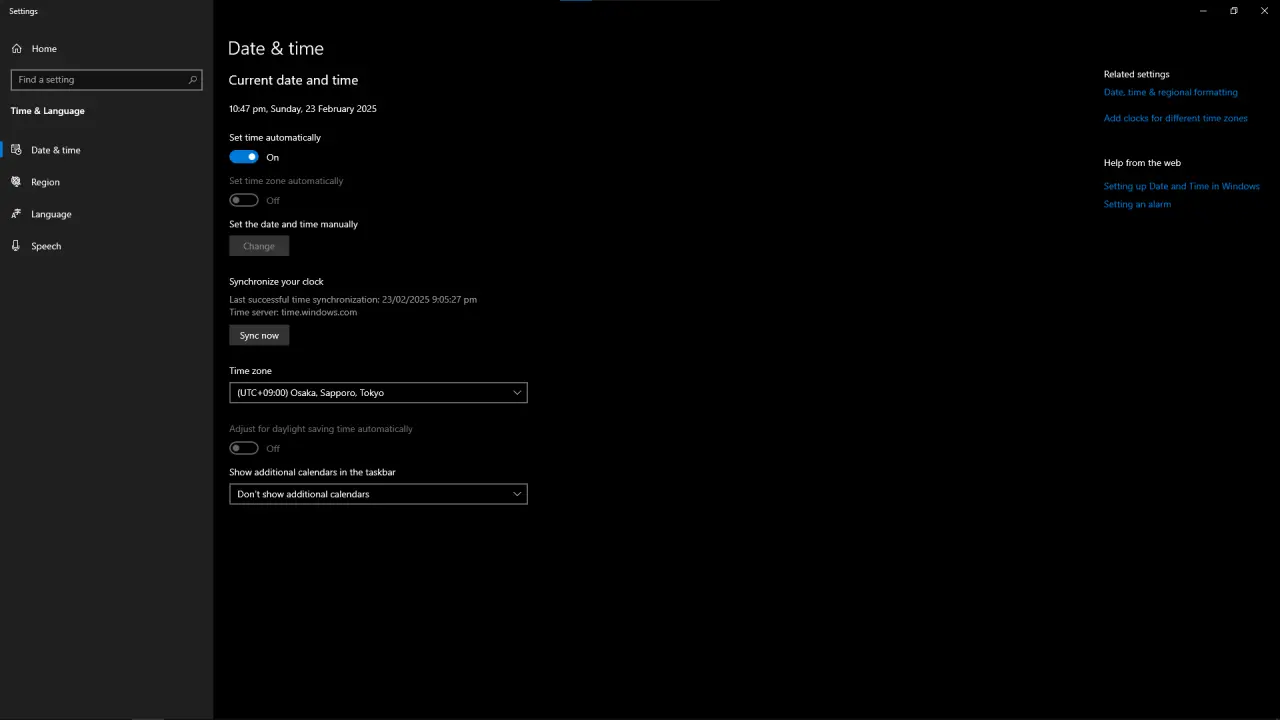This screenshot has width=1280, height=720.
Task: Restore down the Settings window
Action: pyautogui.click(x=1234, y=11)
